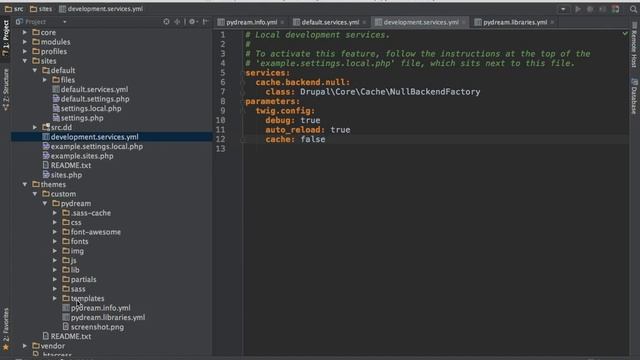Open the 1: Project tool window tab

(x=5, y=37)
